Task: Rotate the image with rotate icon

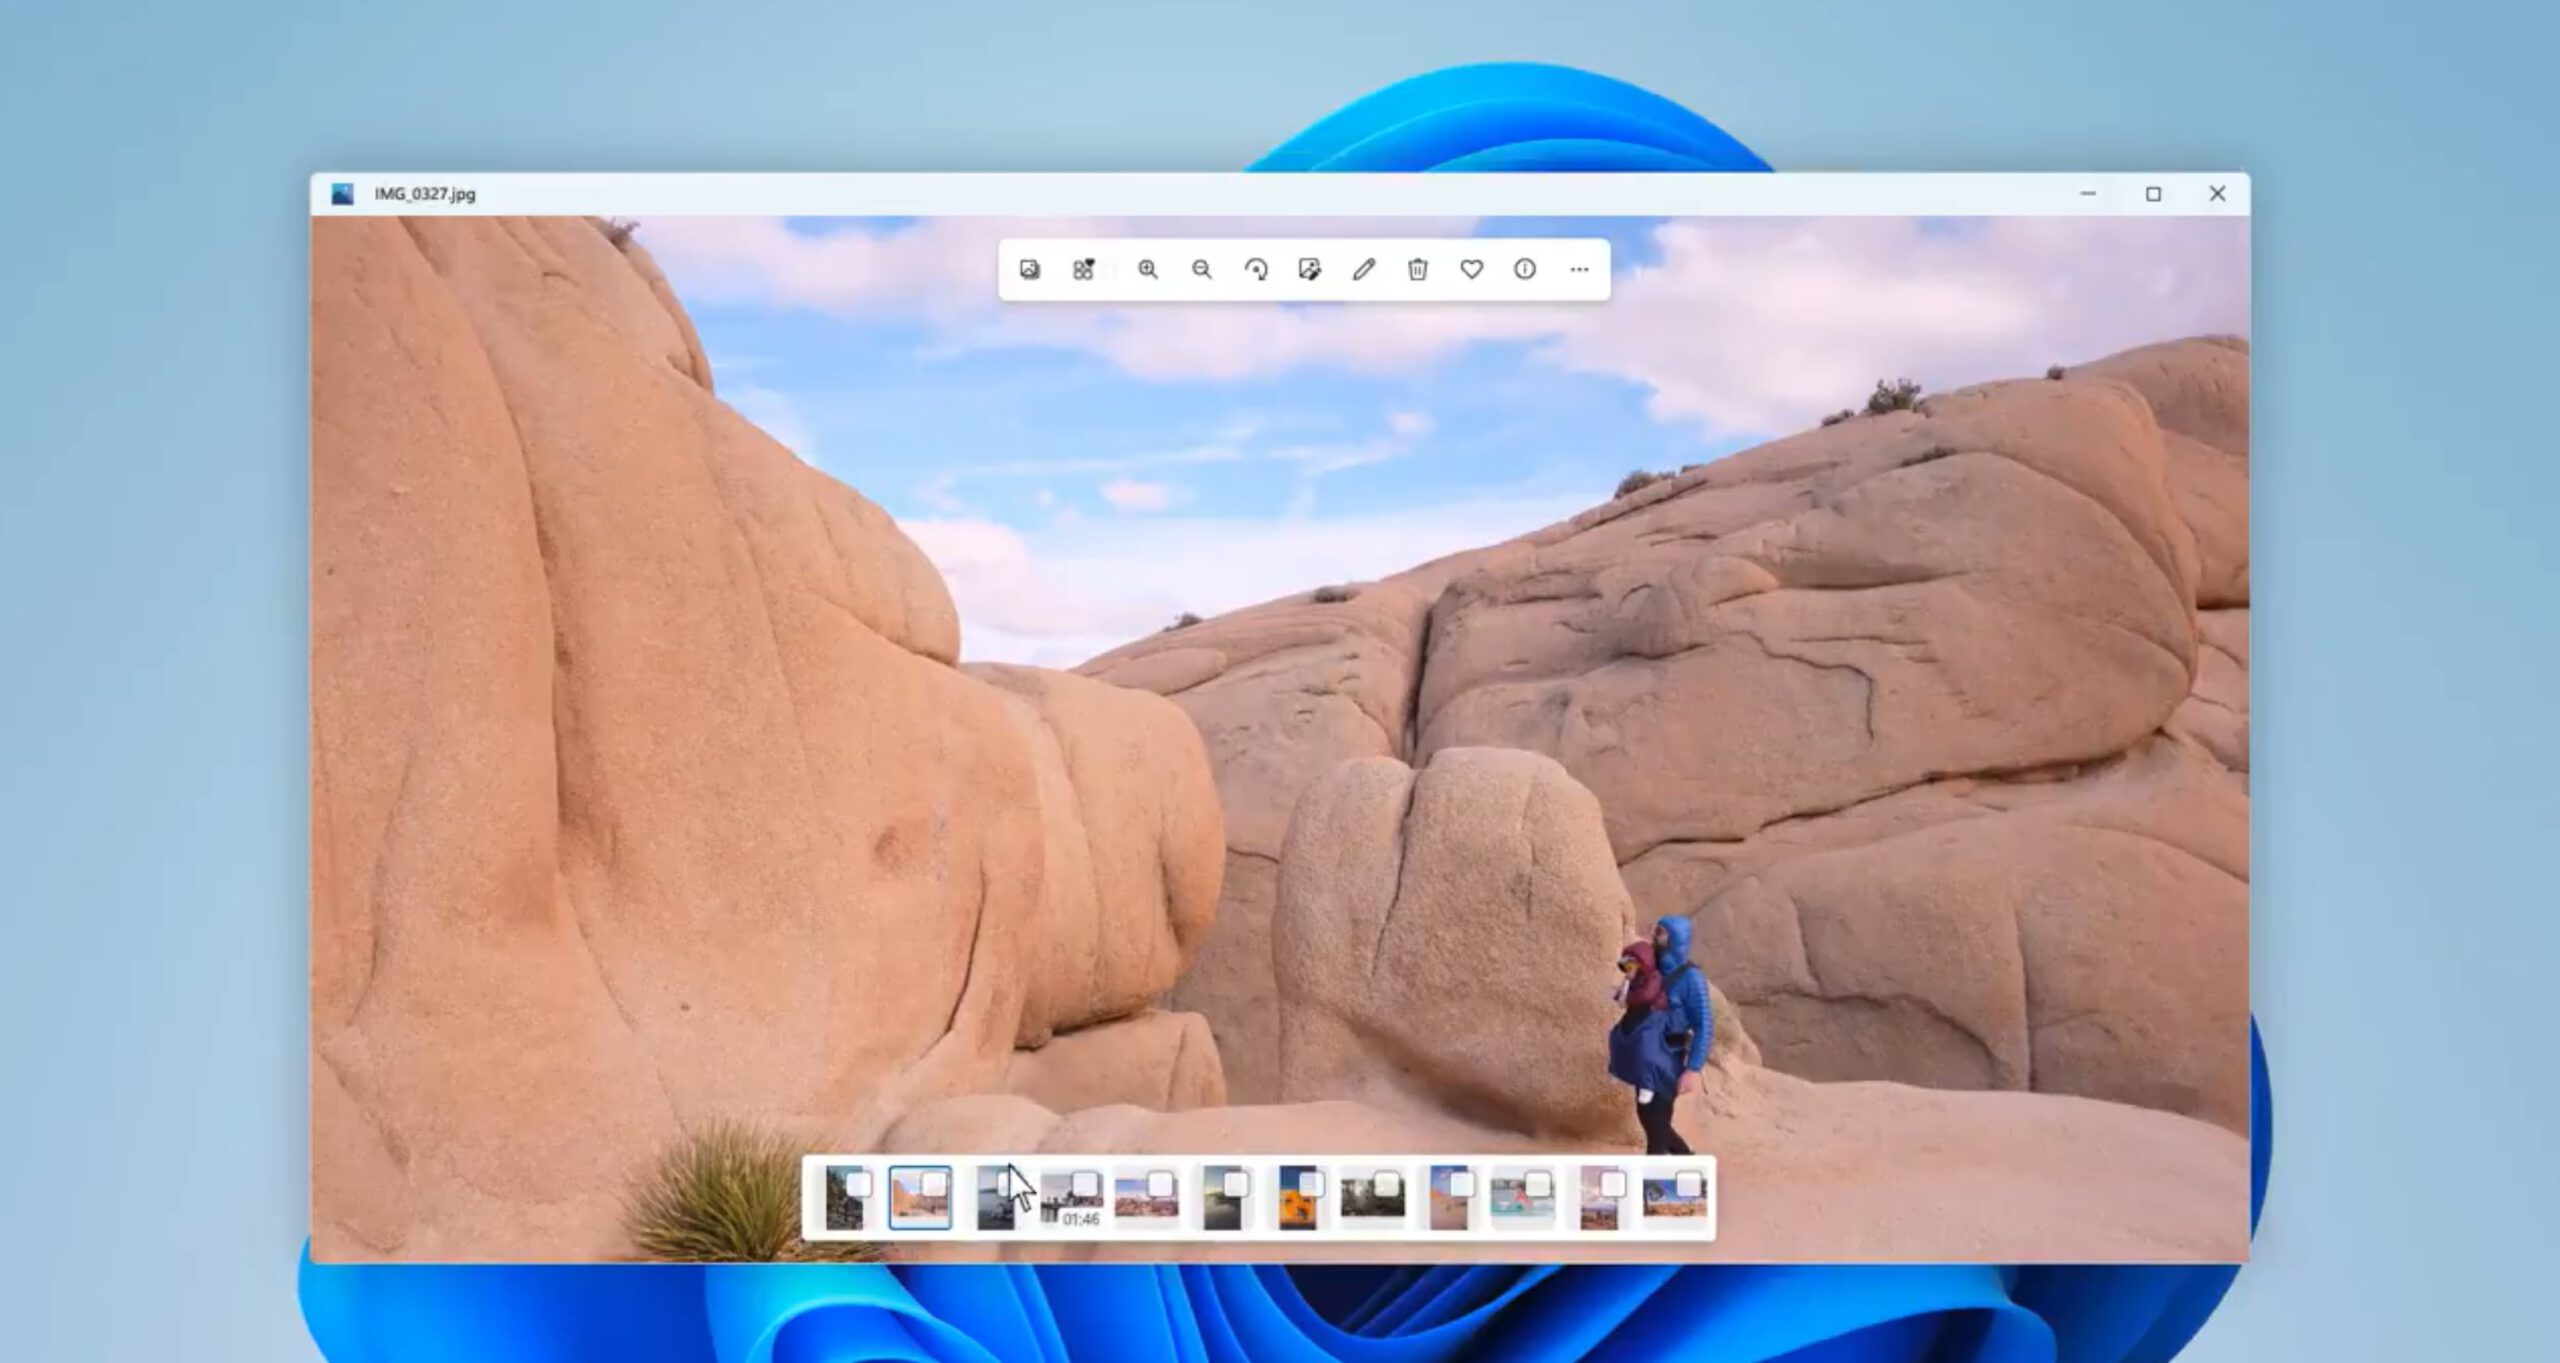Action: click(1255, 269)
